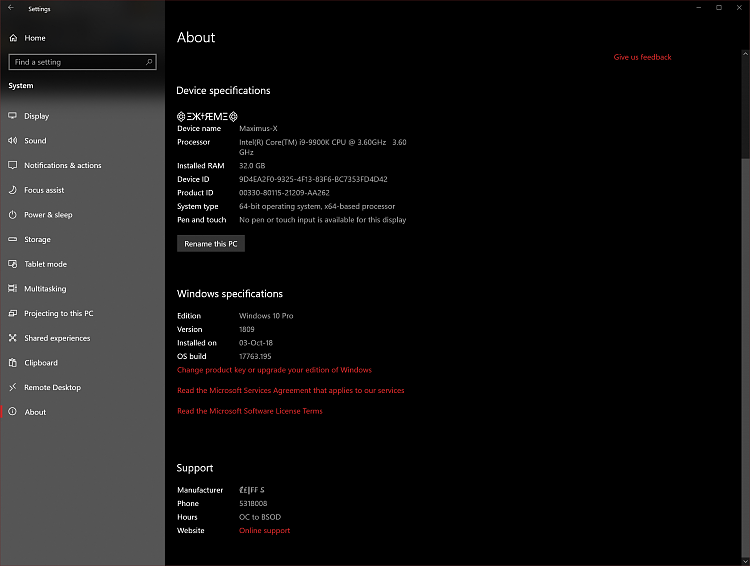Click the Notifications & actions icon

coord(12,165)
